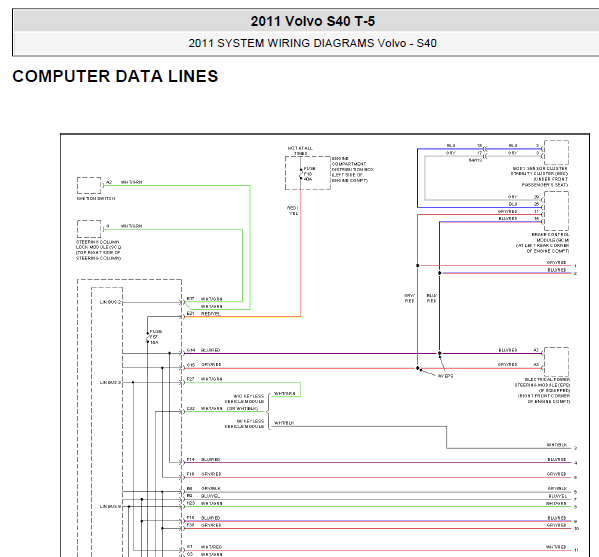This screenshot has width=599, height=557.
Task: Click the "2011 SYSTEM WIRING DIAGRAMS Volvo - S40" subtitle
Action: (x=312, y=43)
